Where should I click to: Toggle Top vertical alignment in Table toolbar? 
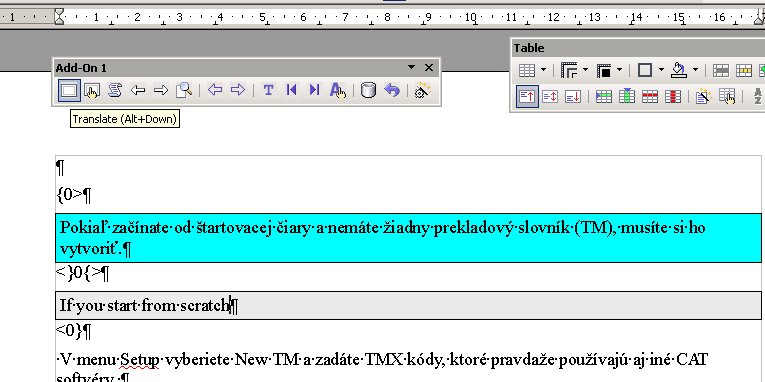pos(527,96)
